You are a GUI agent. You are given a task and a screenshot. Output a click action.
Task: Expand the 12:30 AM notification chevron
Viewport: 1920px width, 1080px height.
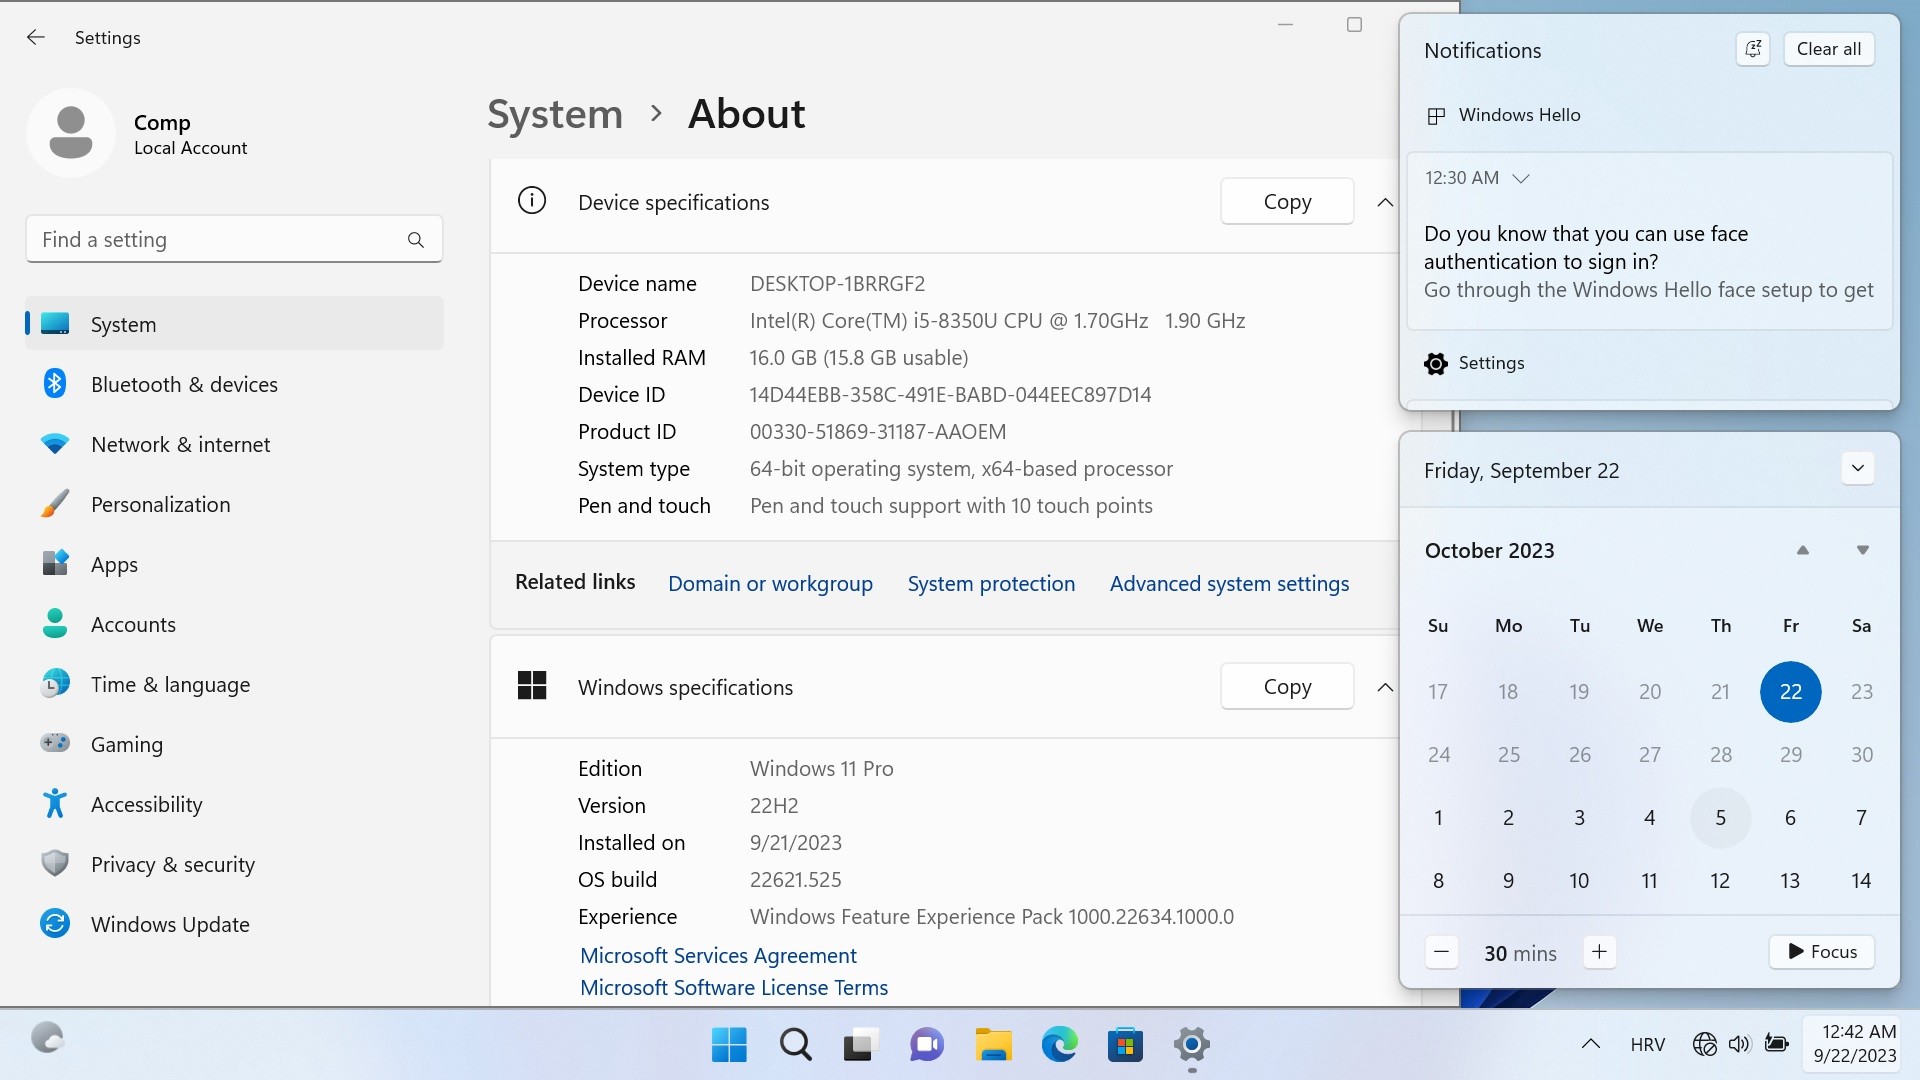tap(1521, 178)
